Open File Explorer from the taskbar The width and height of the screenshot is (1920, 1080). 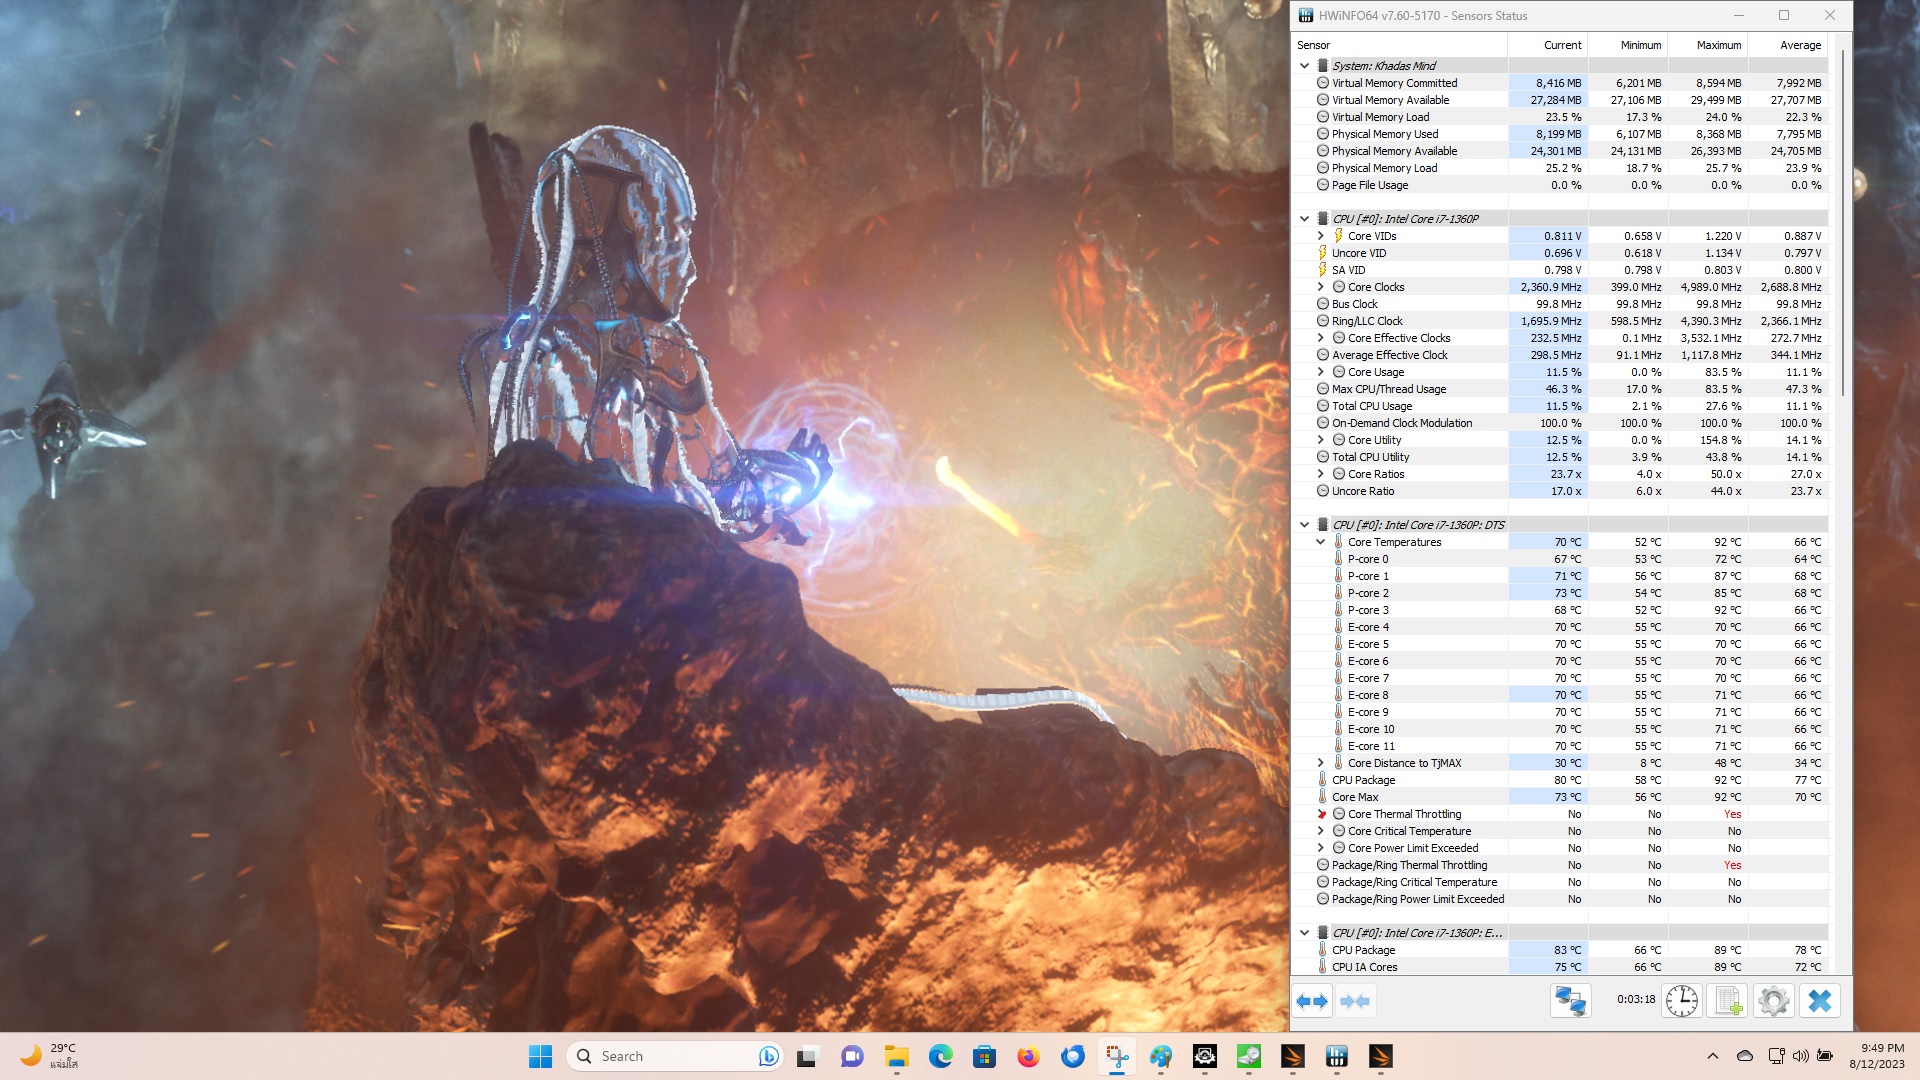click(896, 1056)
